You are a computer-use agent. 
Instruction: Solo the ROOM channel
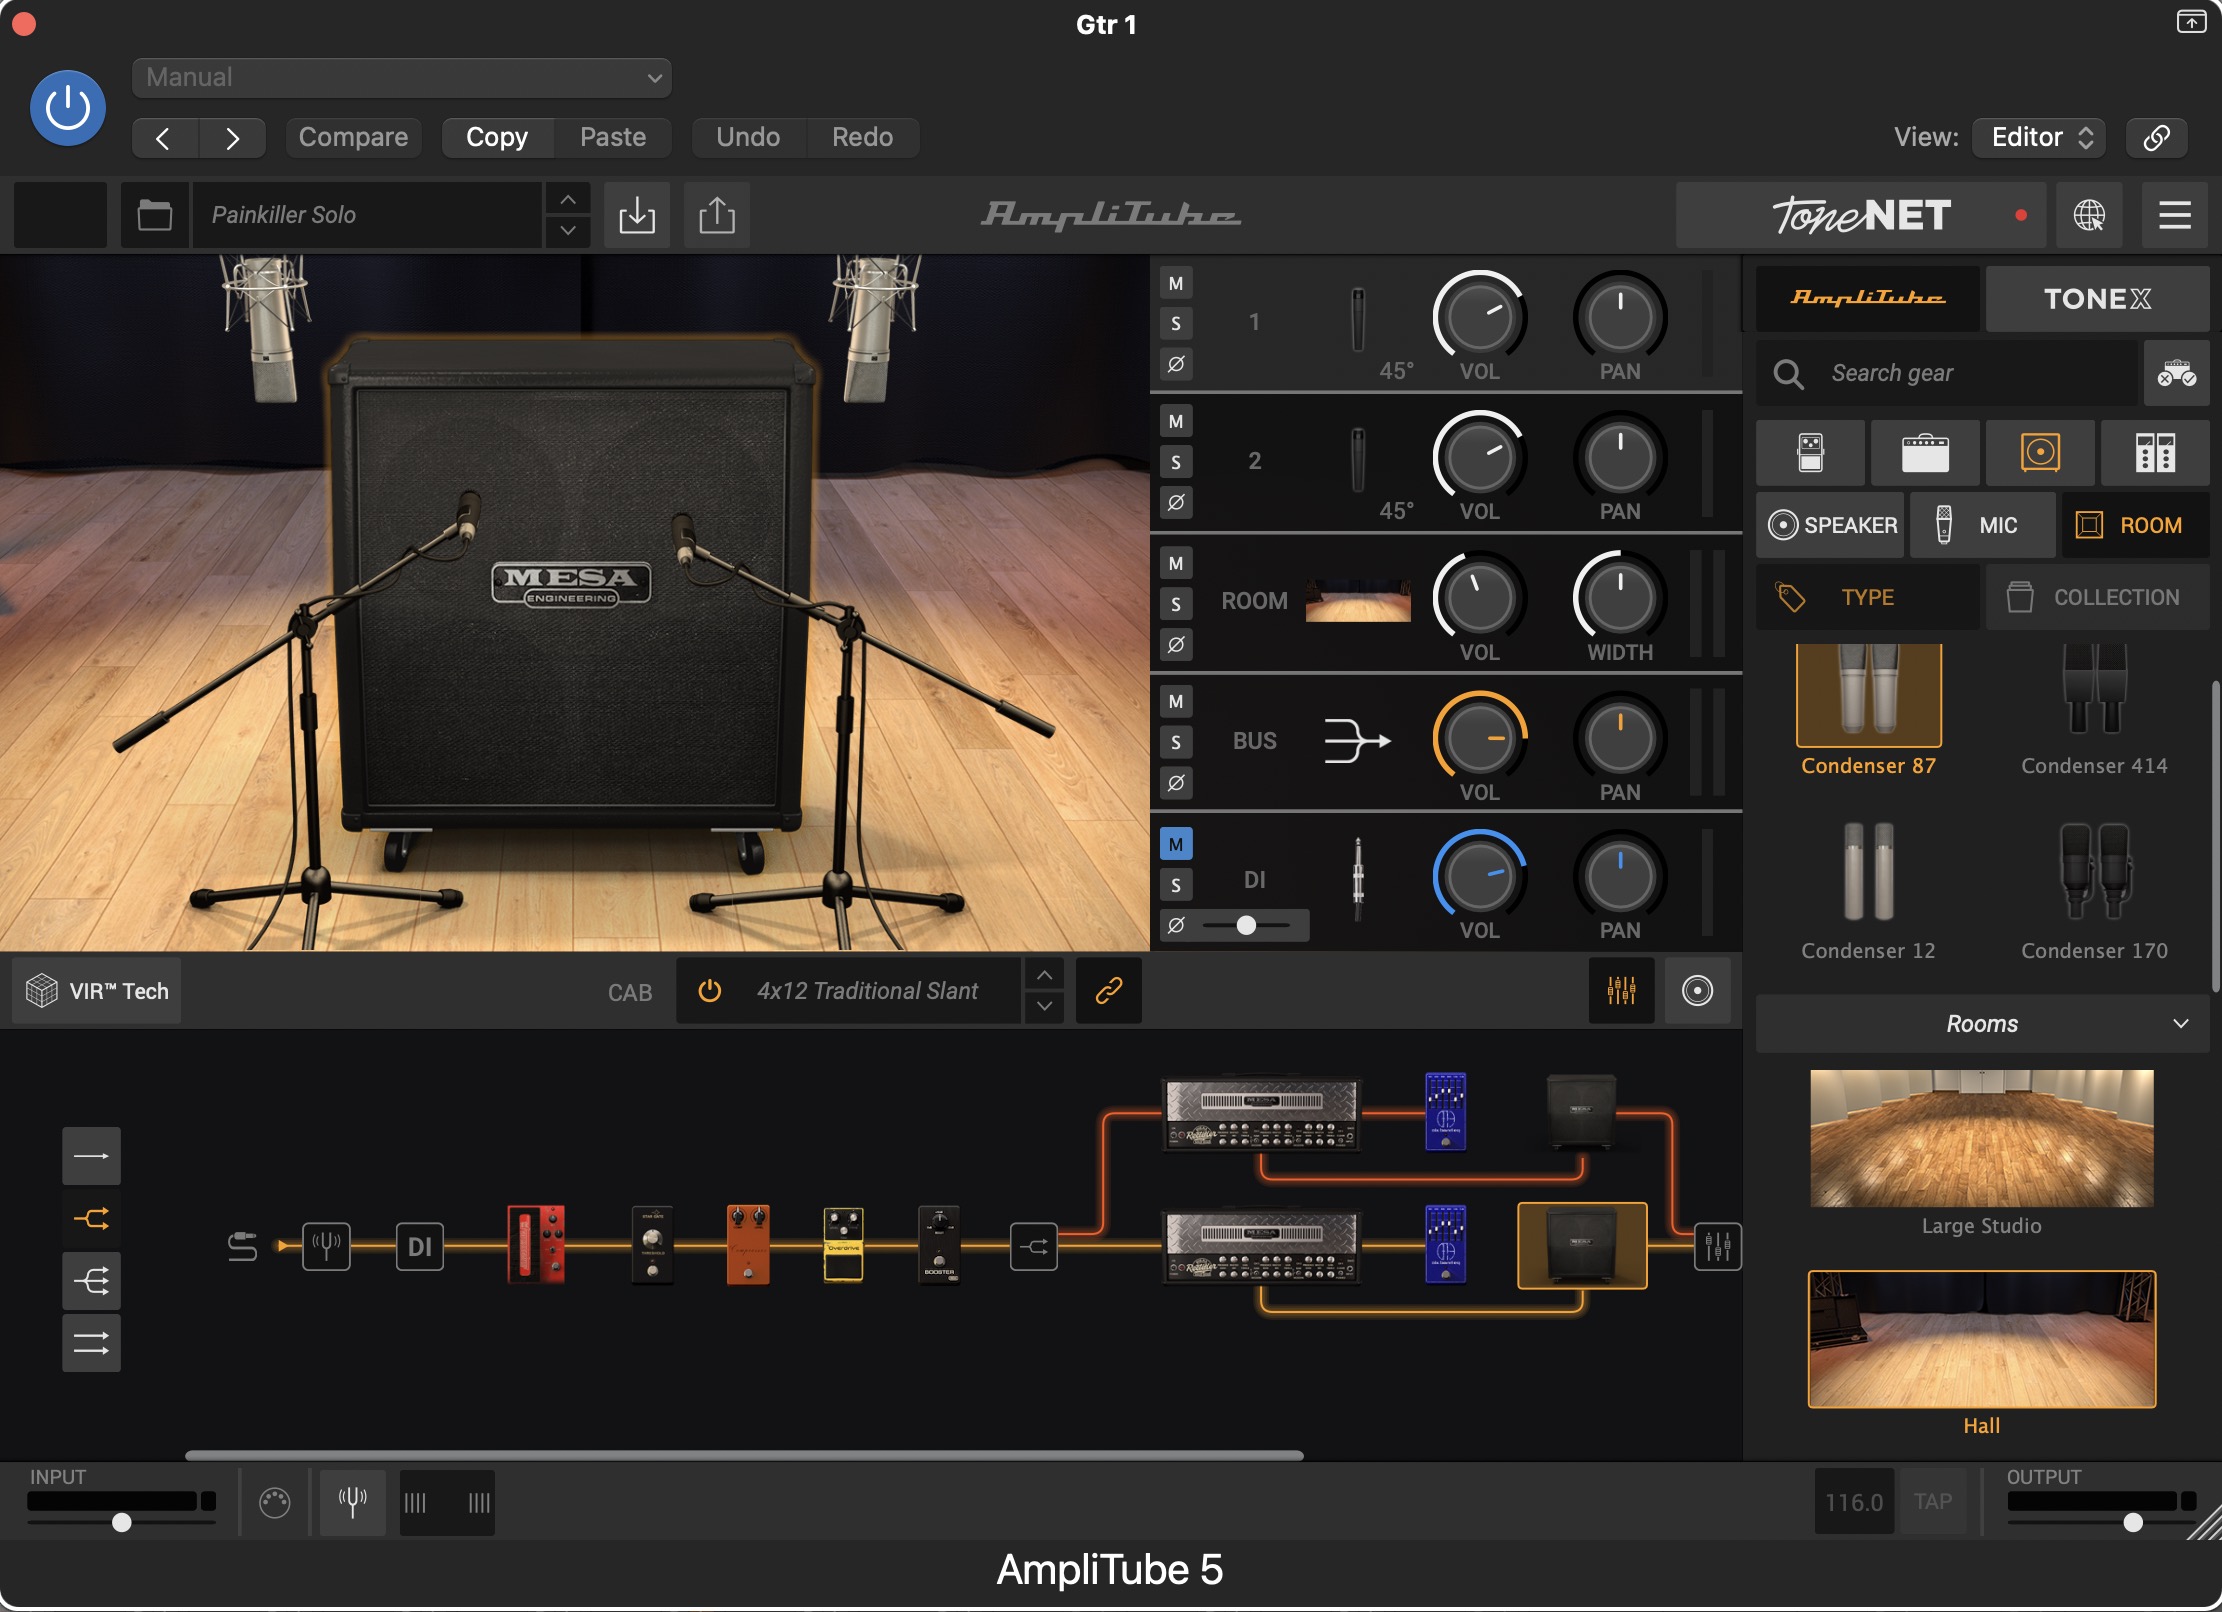pos(1176,604)
